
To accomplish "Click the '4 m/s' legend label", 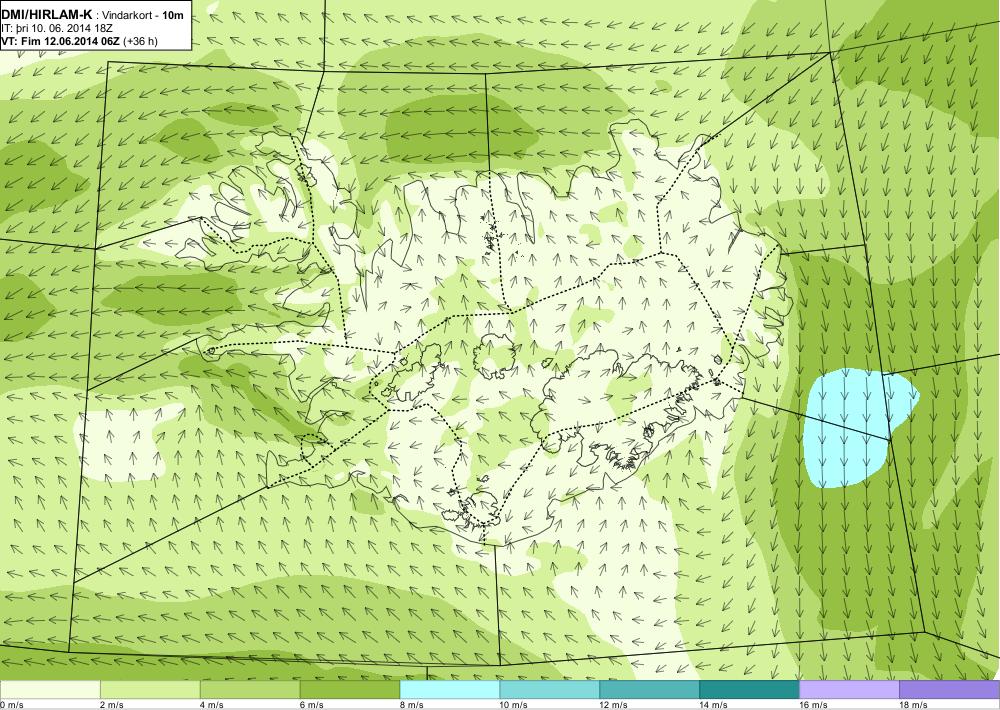I will [x=212, y=705].
